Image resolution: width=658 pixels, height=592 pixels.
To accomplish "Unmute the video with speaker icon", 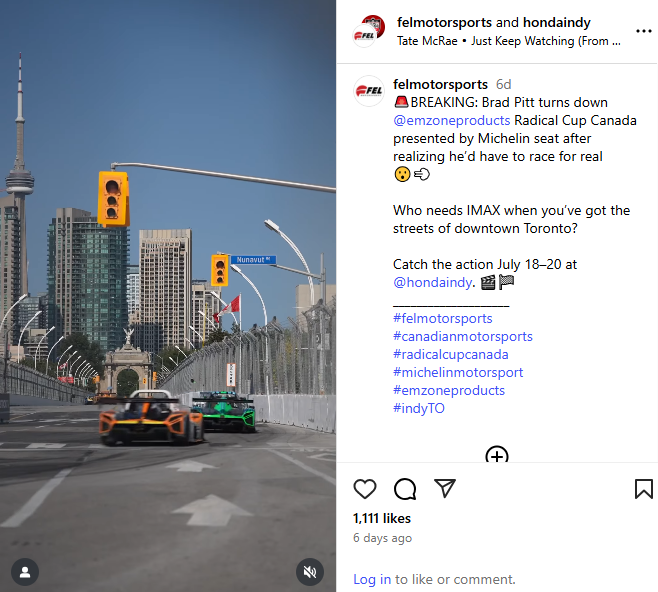I will pyautogui.click(x=310, y=572).
